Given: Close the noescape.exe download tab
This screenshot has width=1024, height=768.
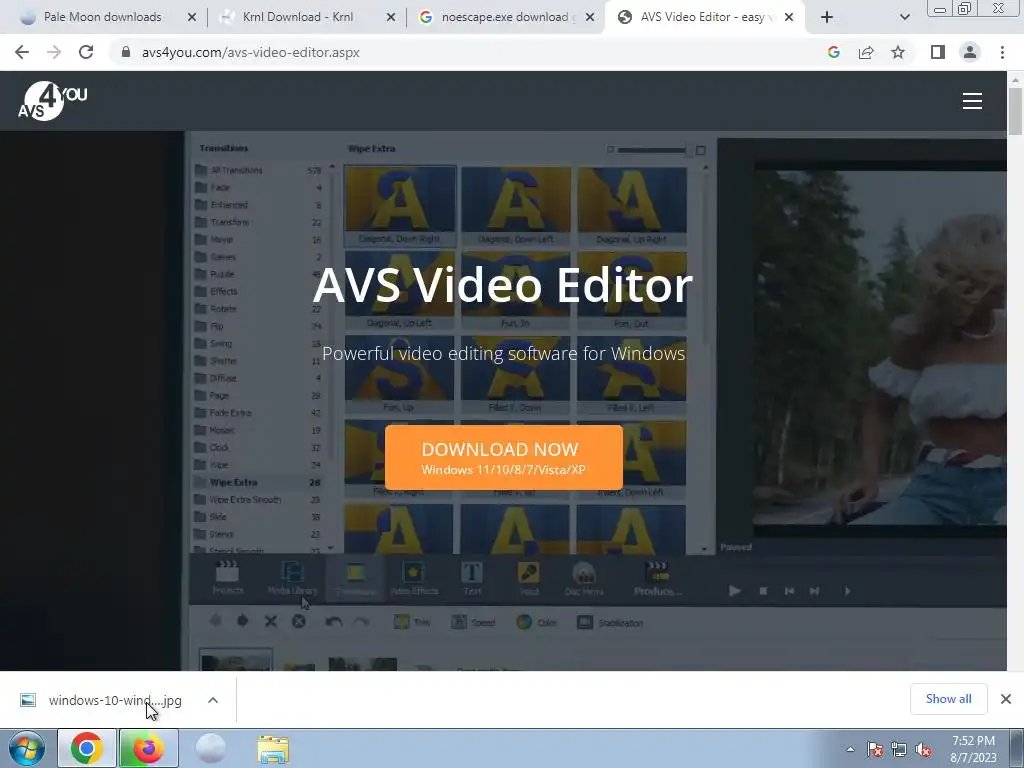Looking at the screenshot, I should click(590, 18).
